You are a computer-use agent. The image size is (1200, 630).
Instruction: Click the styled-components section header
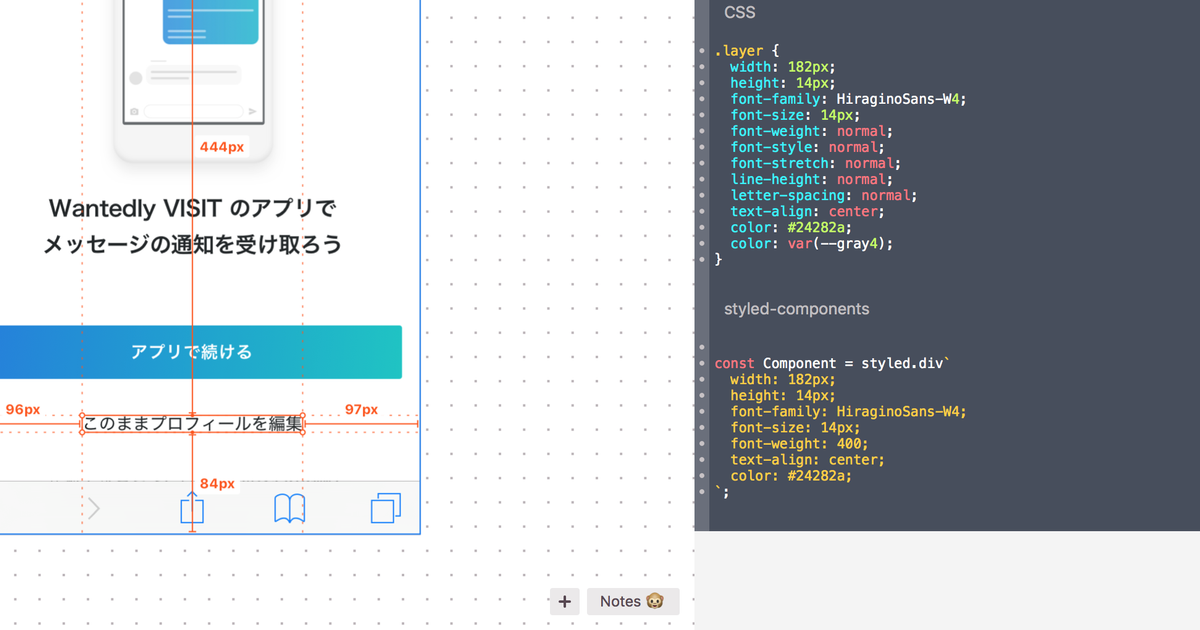pos(796,309)
